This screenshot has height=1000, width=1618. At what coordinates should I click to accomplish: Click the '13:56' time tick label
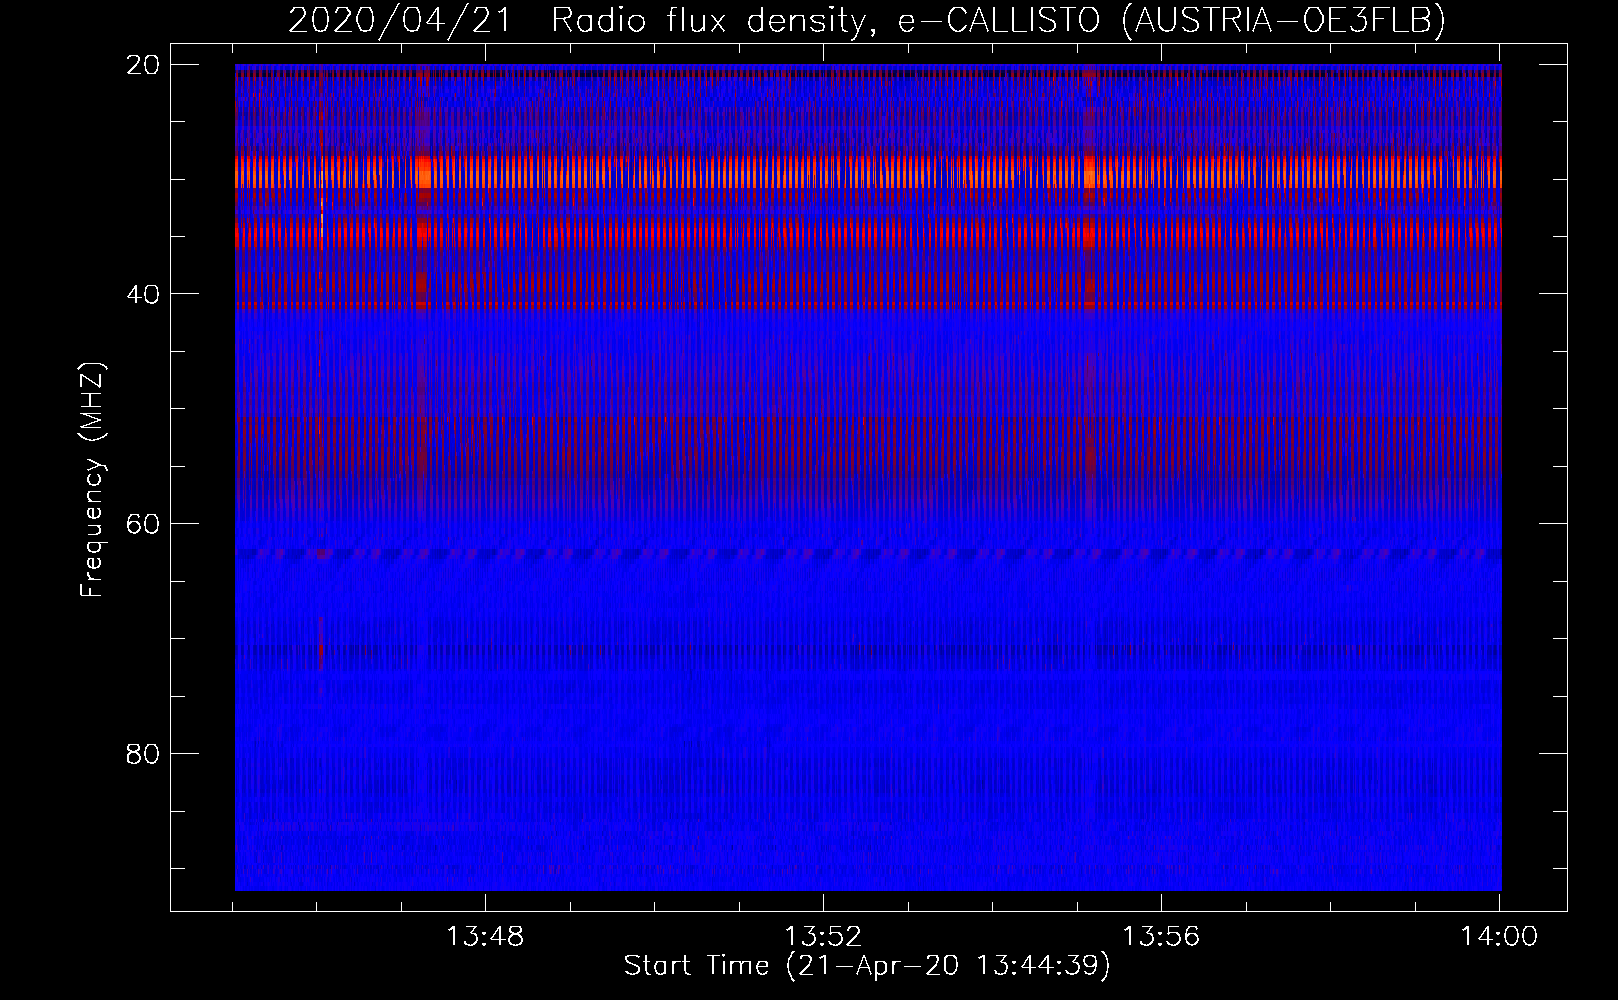1161,937
